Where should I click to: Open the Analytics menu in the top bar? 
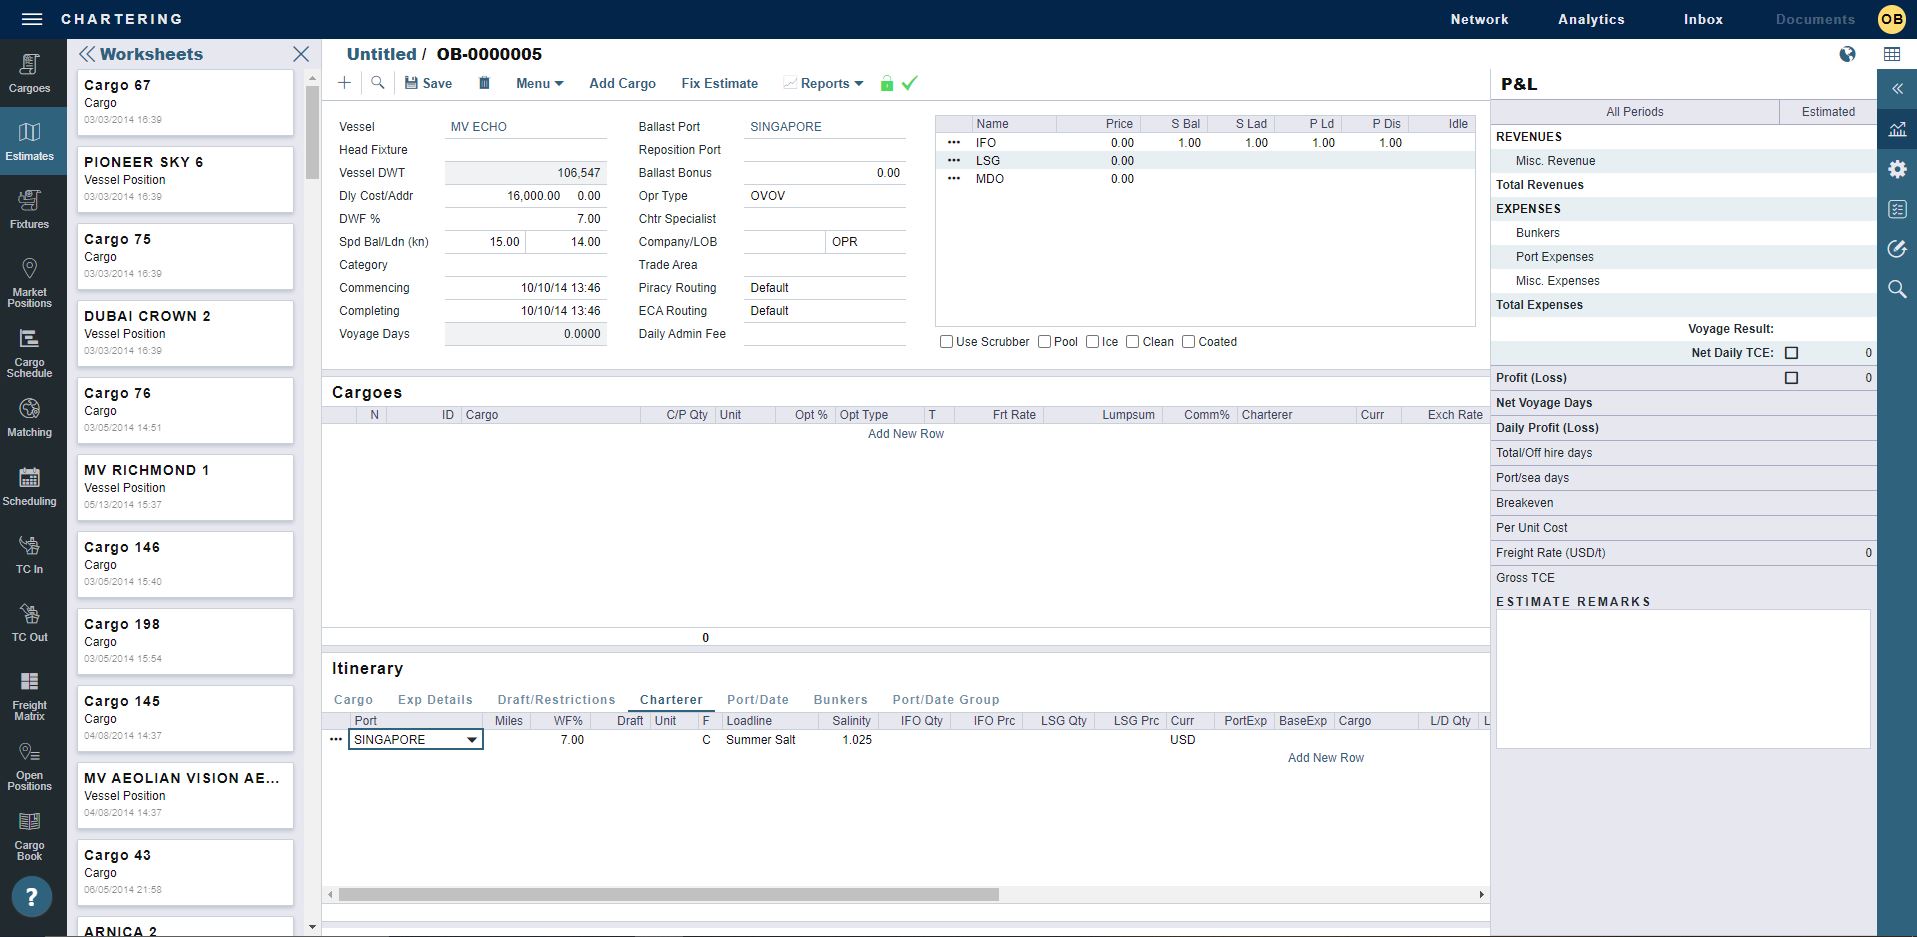[x=1590, y=18]
